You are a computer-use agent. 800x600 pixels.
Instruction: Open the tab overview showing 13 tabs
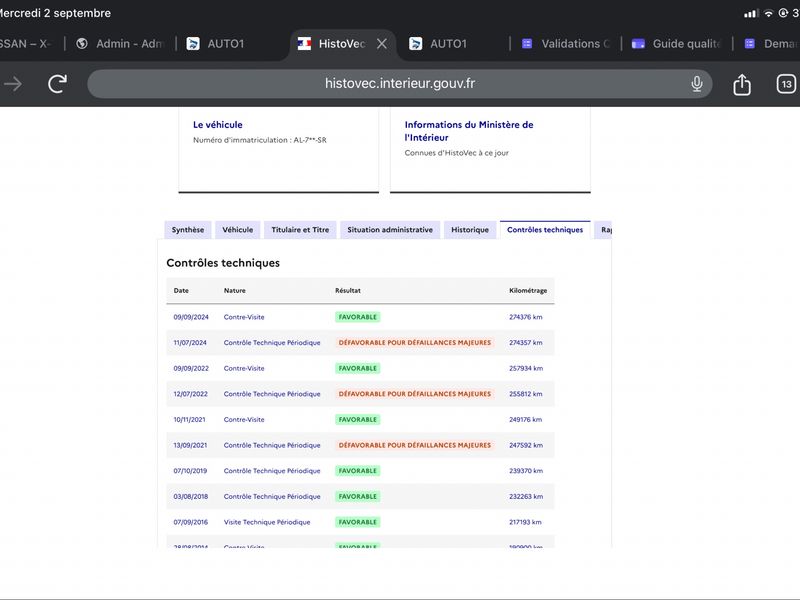[x=786, y=84]
